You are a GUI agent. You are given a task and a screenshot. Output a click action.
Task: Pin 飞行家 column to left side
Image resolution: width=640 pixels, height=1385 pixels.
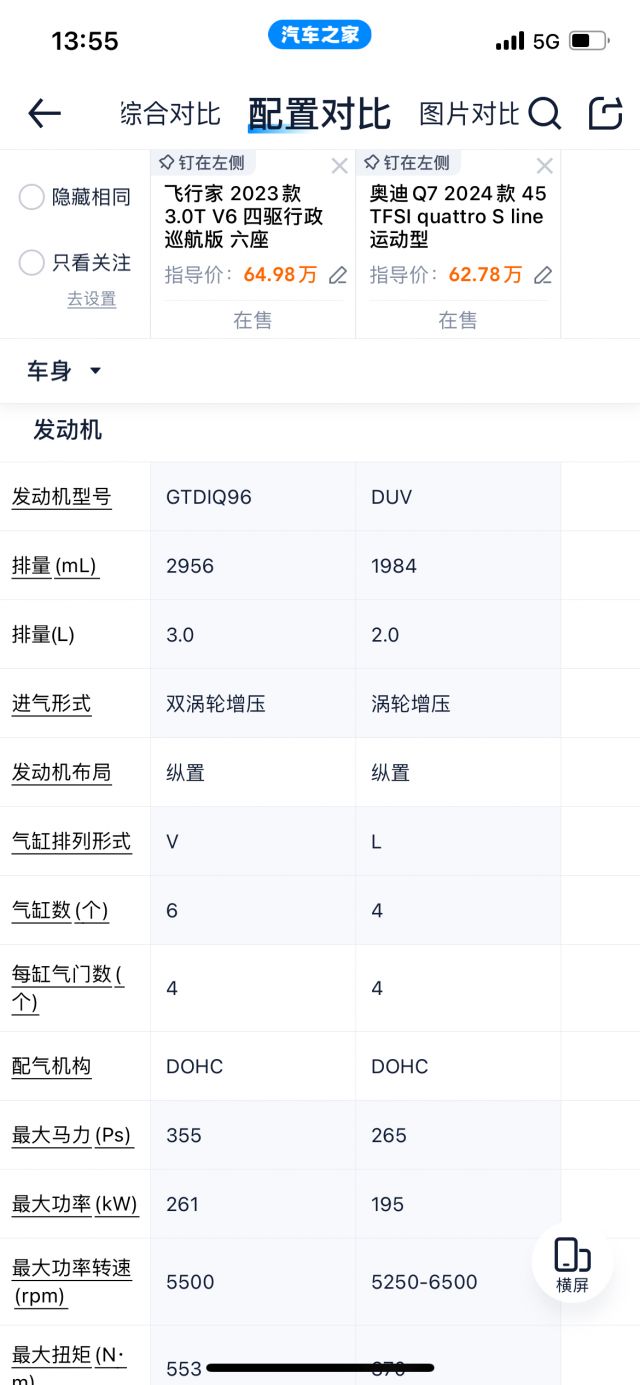(202, 163)
